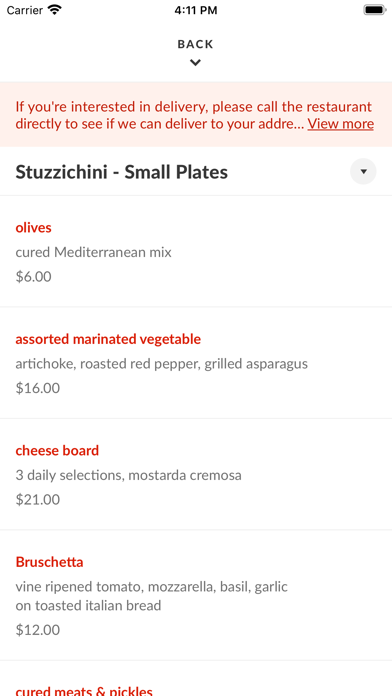This screenshot has width=392, height=696.
Task: Open the menu category dropdown arrow
Action: click(x=363, y=171)
